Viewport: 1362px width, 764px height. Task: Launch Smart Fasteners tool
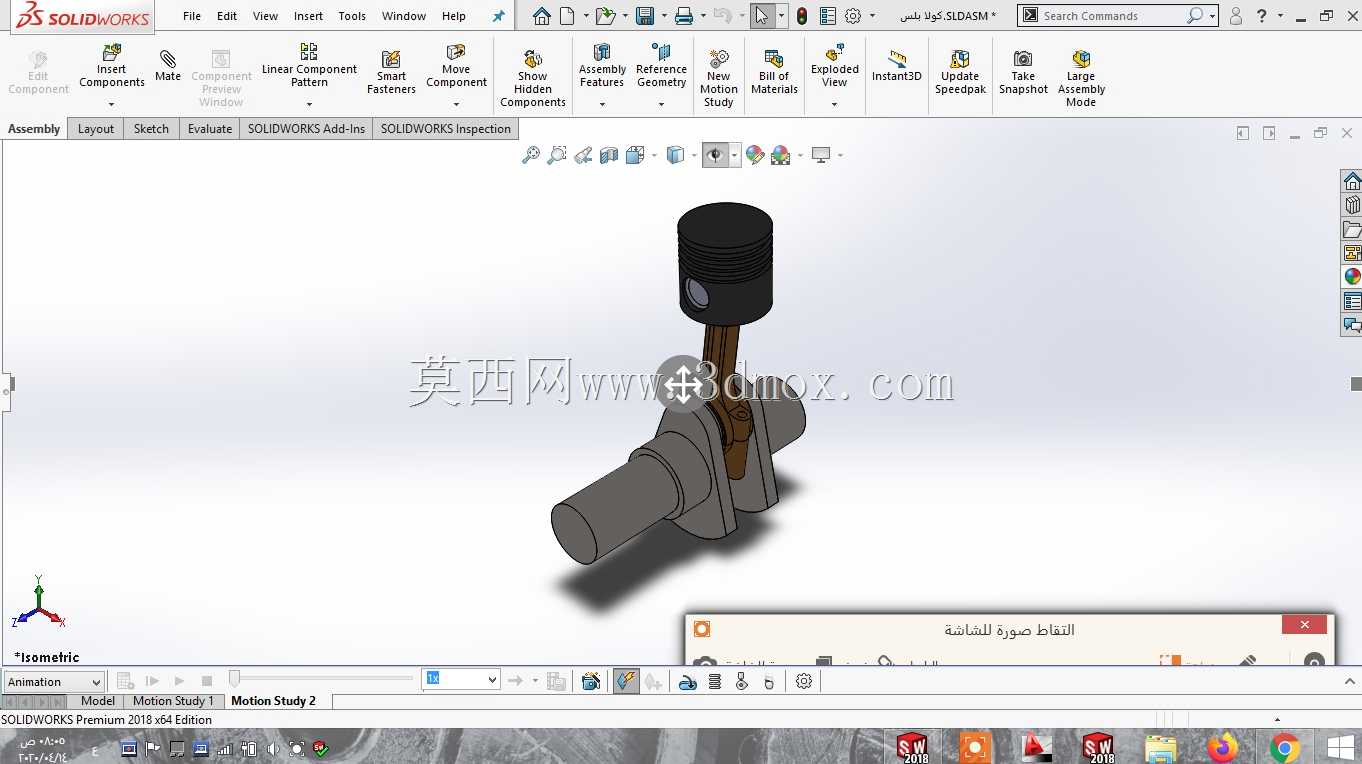[391, 72]
